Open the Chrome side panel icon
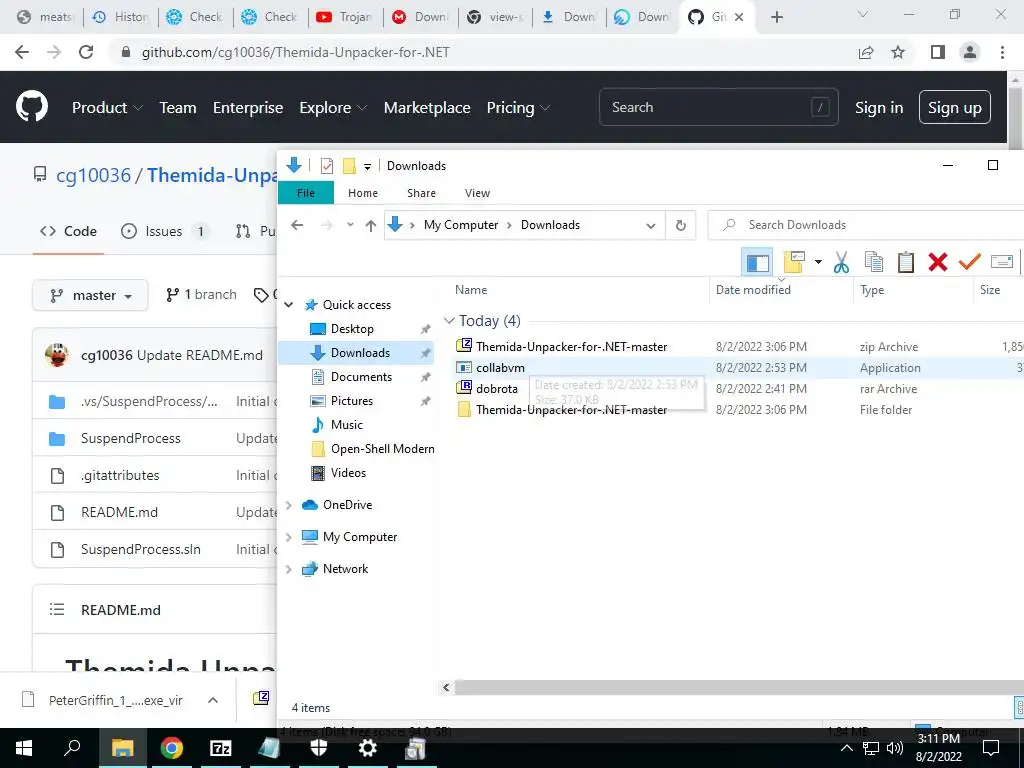Screen dimensions: 1024x768 point(938,52)
